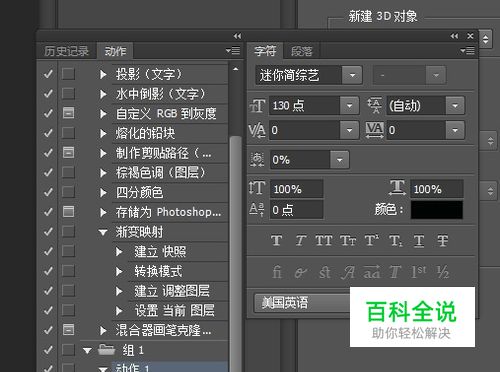500x372 pixels.
Task: Open the font size 130 点 dropdown
Action: [x=349, y=106]
